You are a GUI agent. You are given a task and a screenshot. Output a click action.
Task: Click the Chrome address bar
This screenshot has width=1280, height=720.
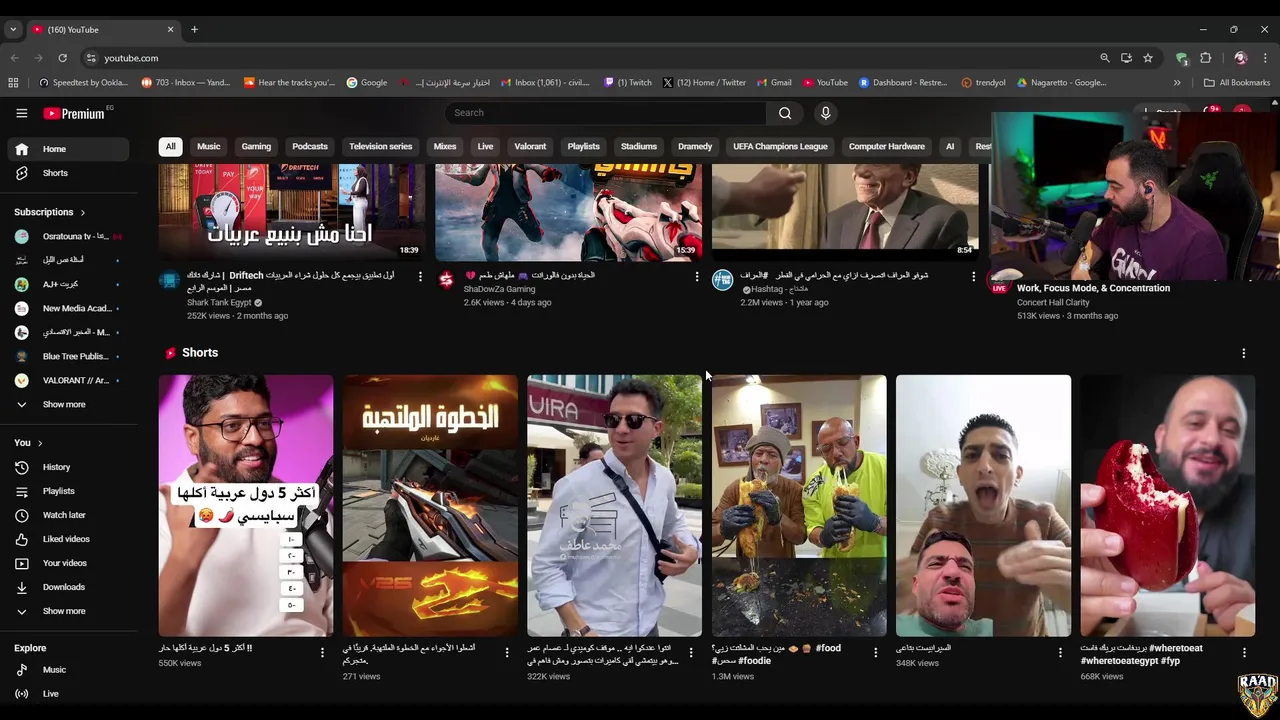tap(590, 58)
